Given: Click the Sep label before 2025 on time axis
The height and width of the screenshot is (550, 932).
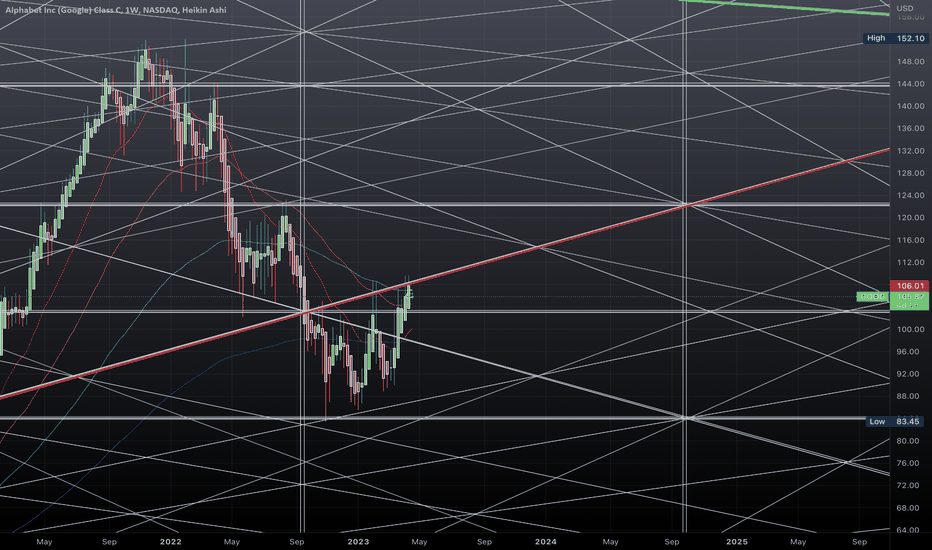Looking at the screenshot, I should [672, 542].
